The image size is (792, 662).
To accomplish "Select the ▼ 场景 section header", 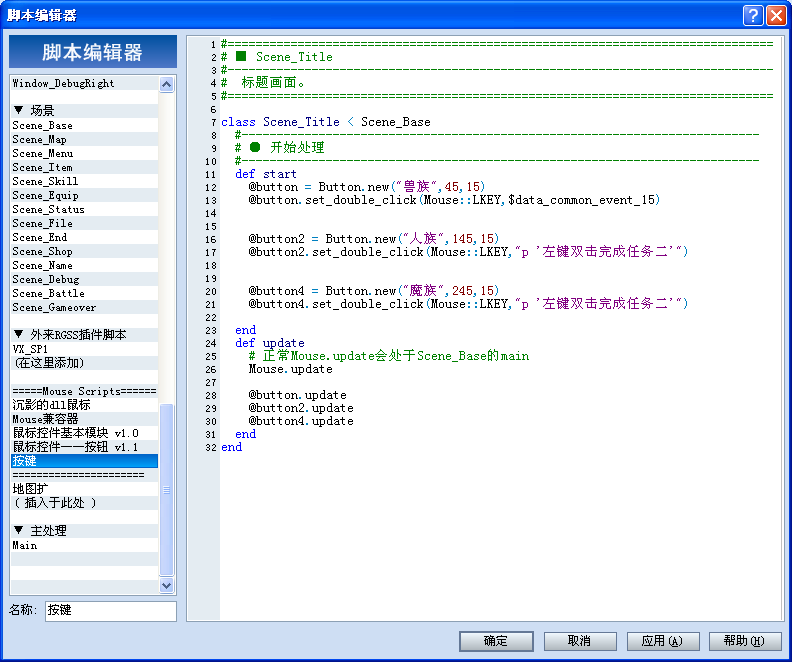I will pyautogui.click(x=84, y=111).
